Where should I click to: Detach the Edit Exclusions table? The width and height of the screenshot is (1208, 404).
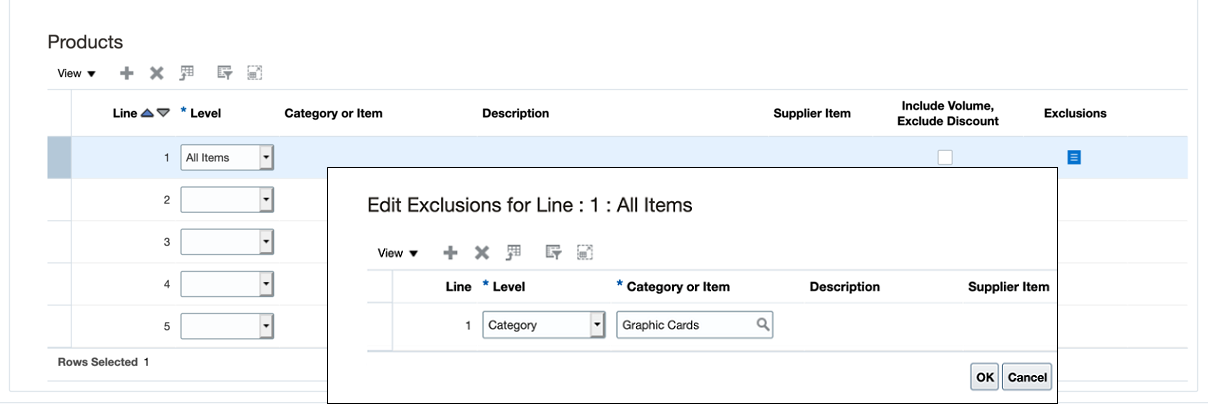(585, 253)
